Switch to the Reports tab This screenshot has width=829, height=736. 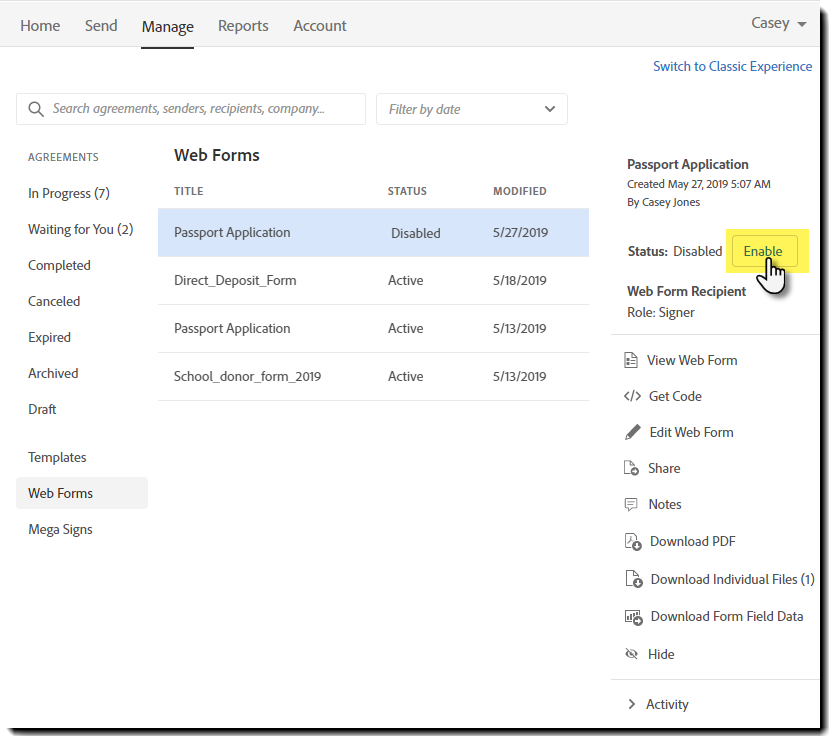click(243, 26)
